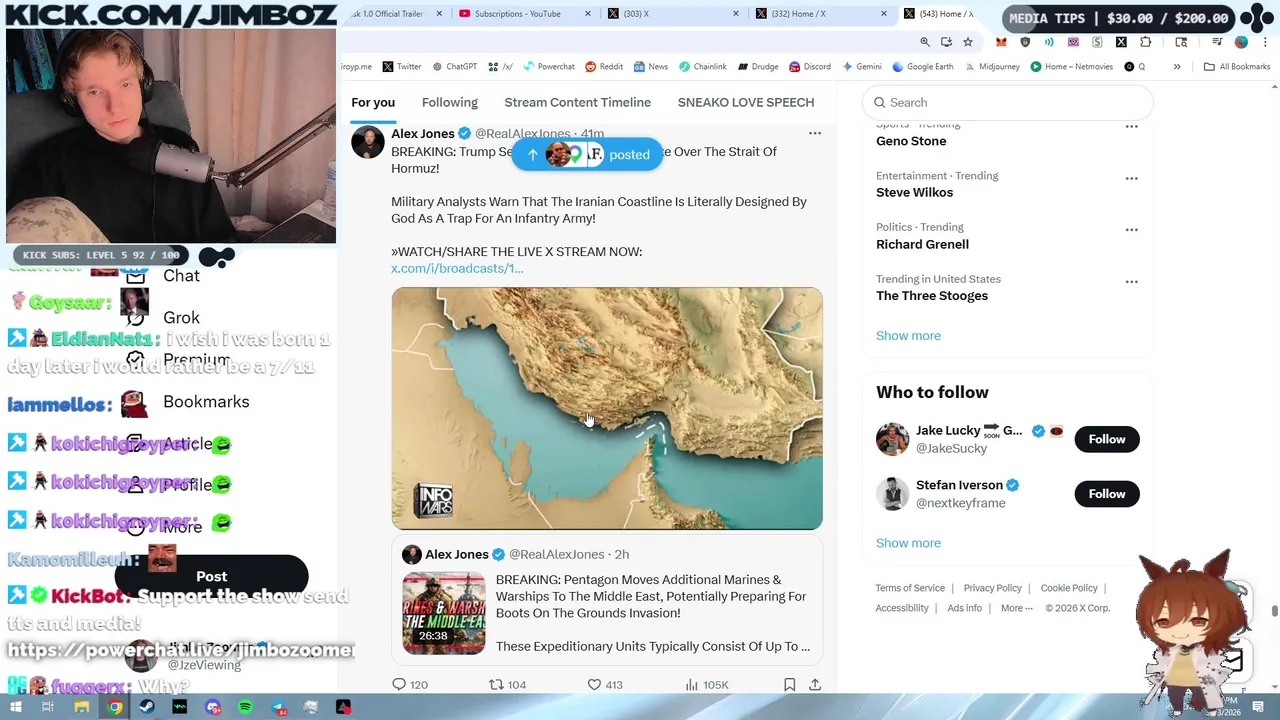View post analytics showing 105K views

coord(706,684)
